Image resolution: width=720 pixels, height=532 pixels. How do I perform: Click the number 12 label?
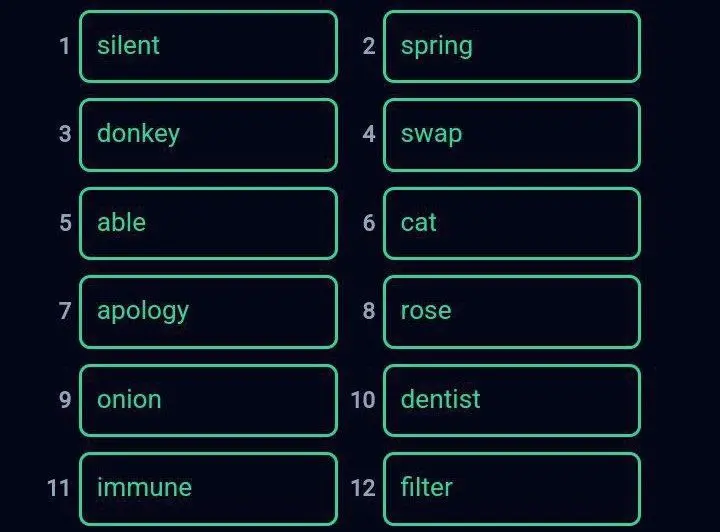[x=363, y=488]
